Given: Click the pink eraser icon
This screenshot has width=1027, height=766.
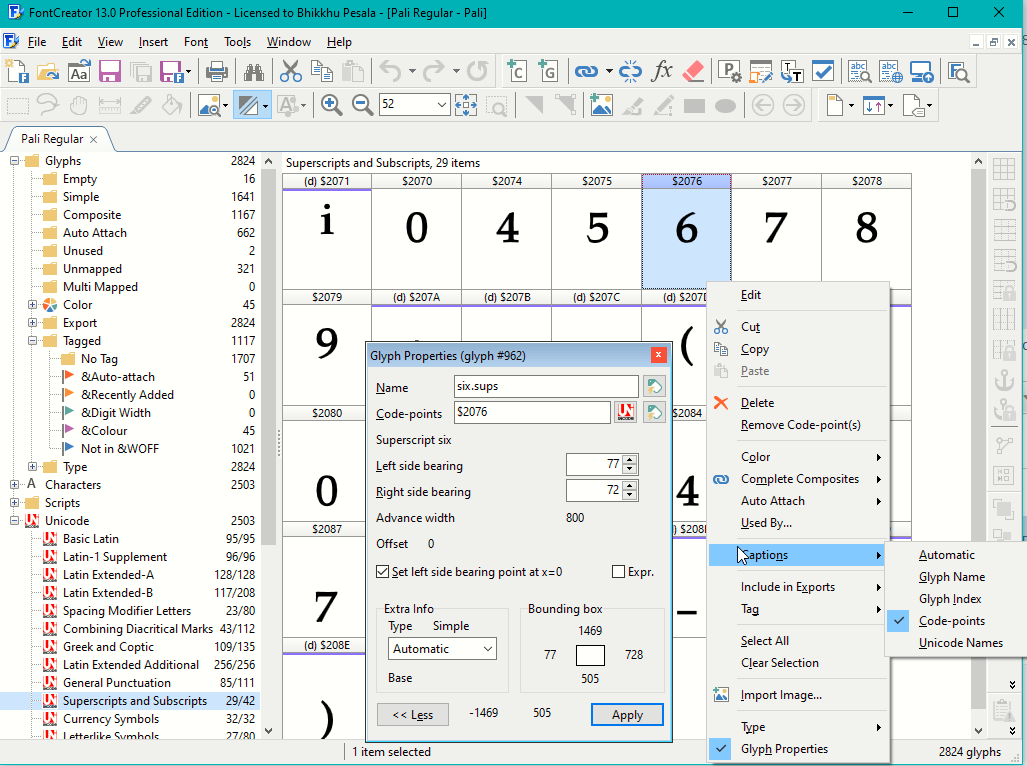Looking at the screenshot, I should [x=693, y=71].
